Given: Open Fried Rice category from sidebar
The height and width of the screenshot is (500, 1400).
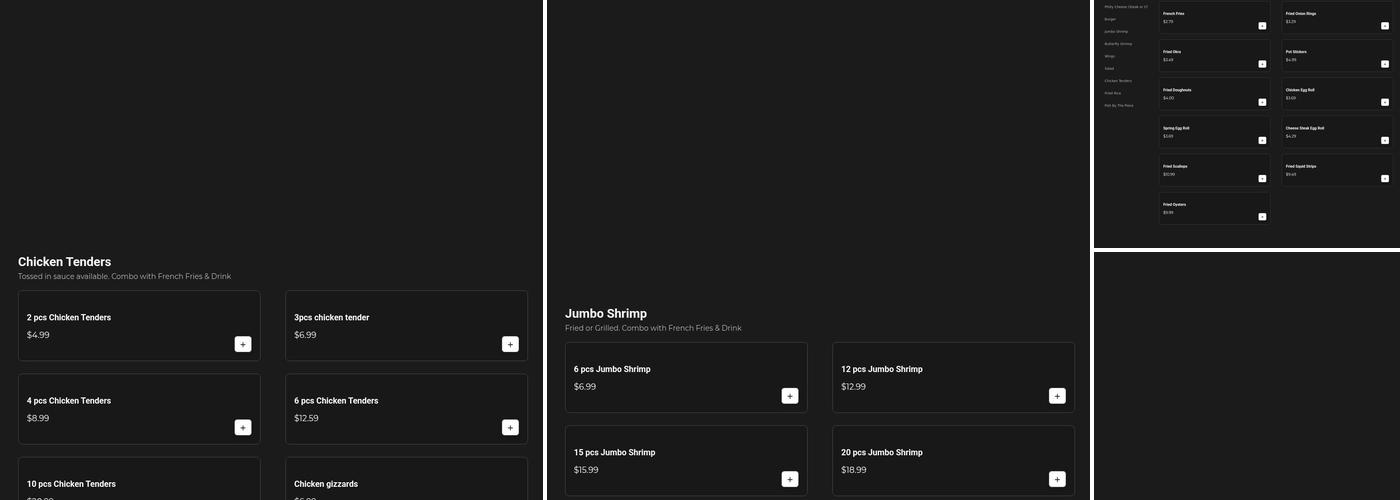Looking at the screenshot, I should click(1112, 93).
